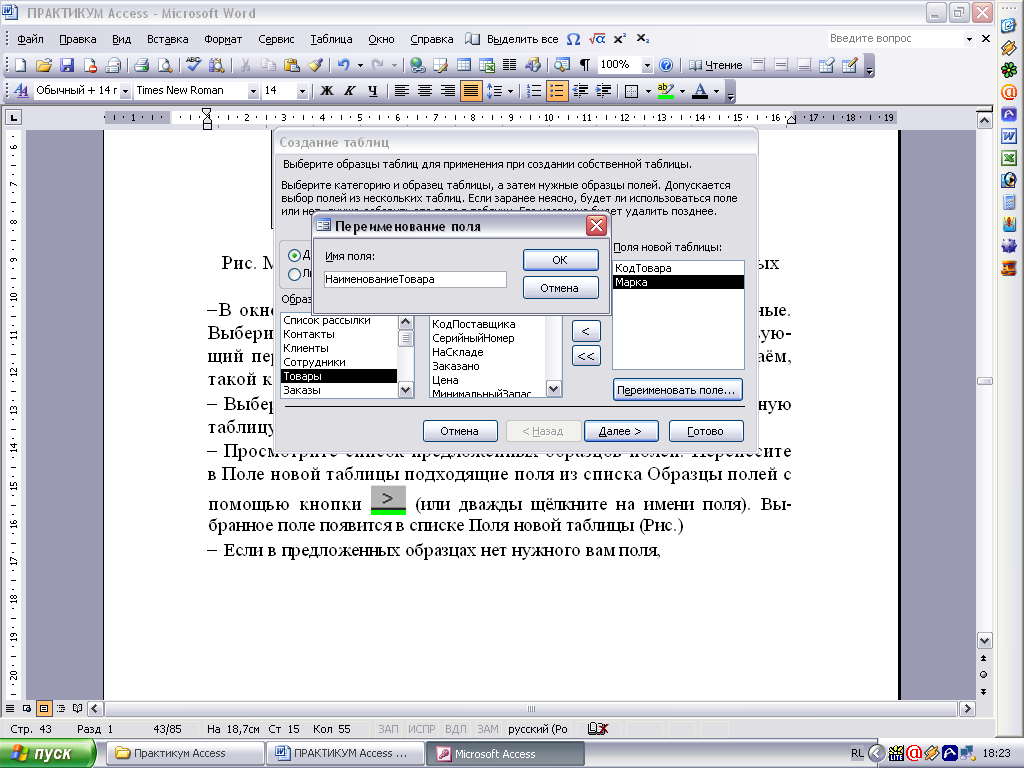The width and height of the screenshot is (1024, 768).
Task: Apply the green text highlight color
Action: point(665,90)
